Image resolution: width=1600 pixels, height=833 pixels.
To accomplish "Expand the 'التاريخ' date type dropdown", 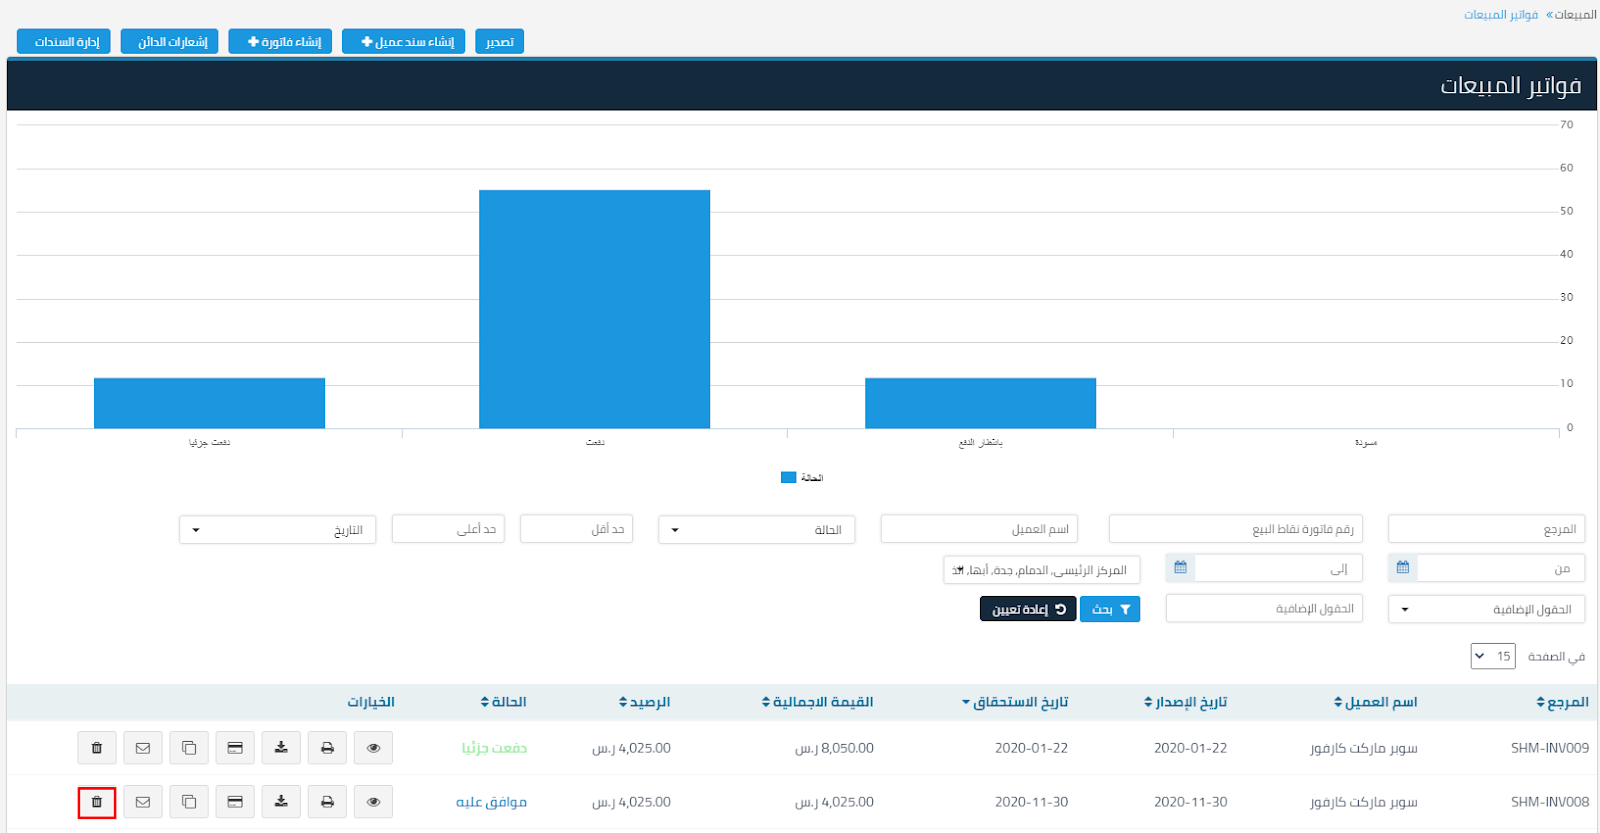I will click(277, 530).
